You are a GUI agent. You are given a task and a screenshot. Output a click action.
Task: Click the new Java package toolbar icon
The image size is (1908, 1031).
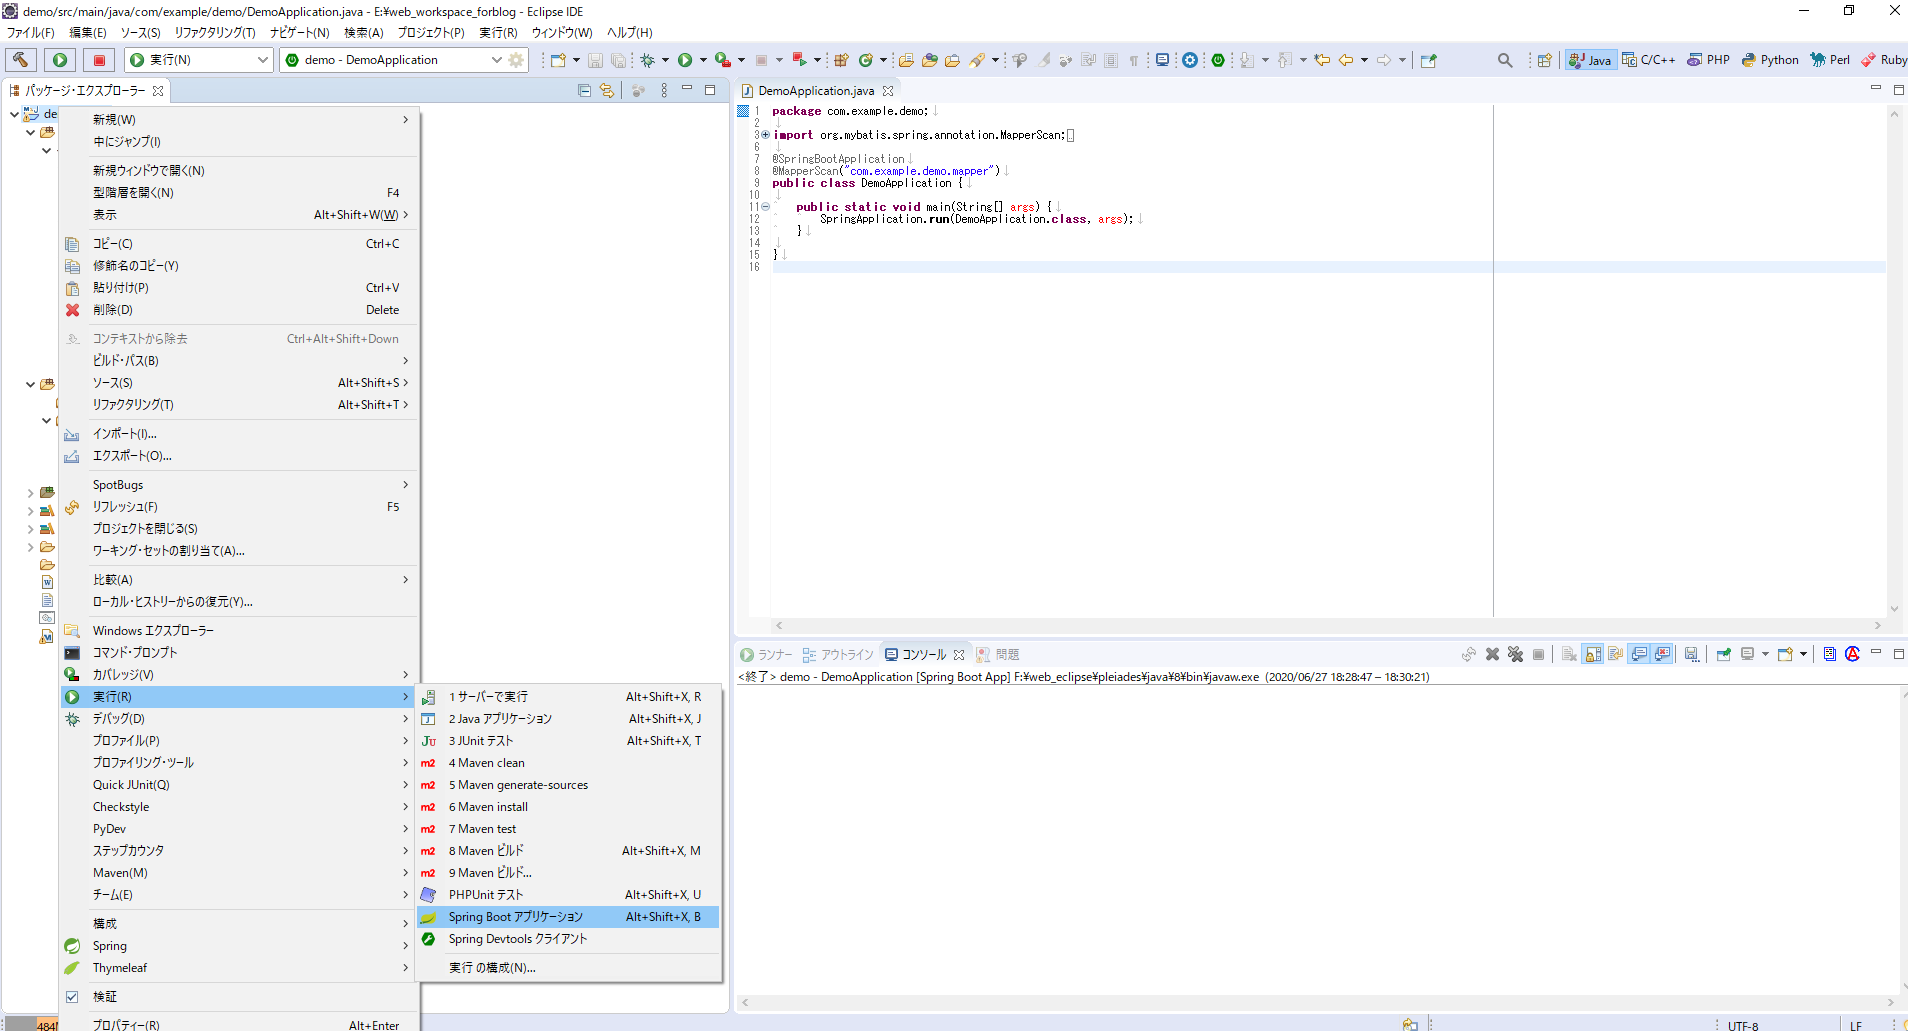pos(841,60)
